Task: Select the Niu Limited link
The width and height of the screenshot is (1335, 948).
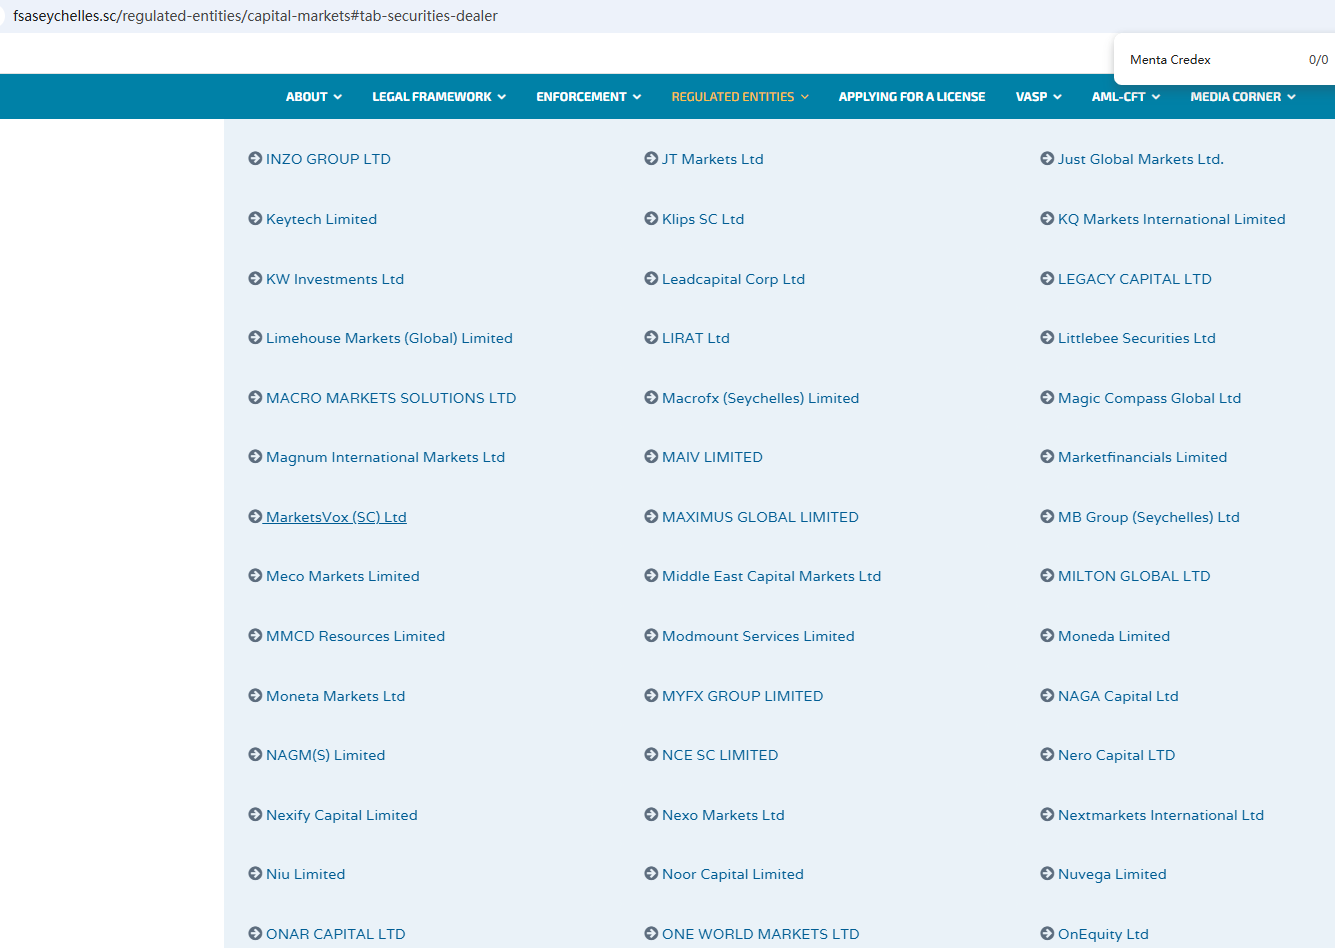Action: 305,874
